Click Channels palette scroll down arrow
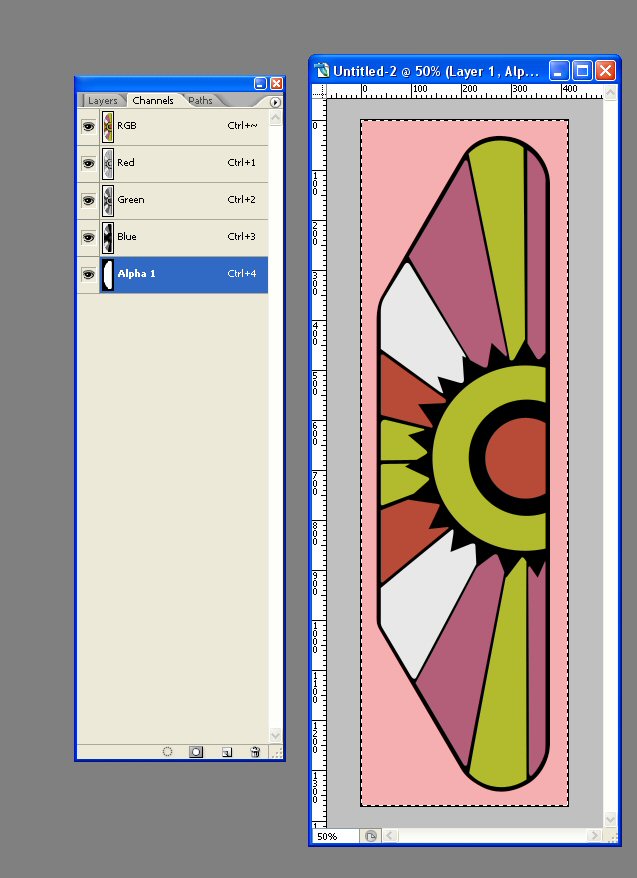This screenshot has height=878, width=637. point(275,735)
